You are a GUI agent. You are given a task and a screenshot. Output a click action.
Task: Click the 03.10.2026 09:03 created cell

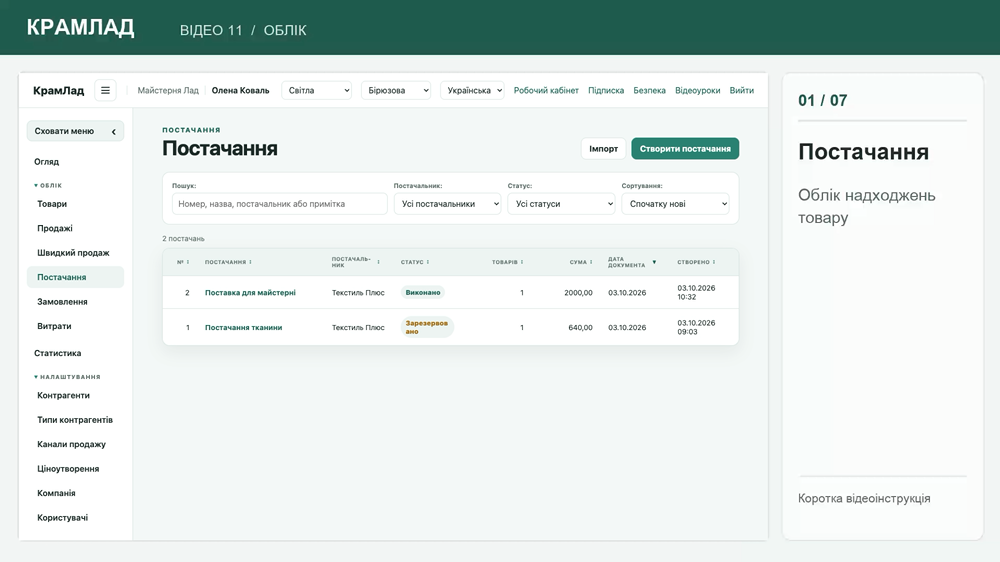click(696, 328)
